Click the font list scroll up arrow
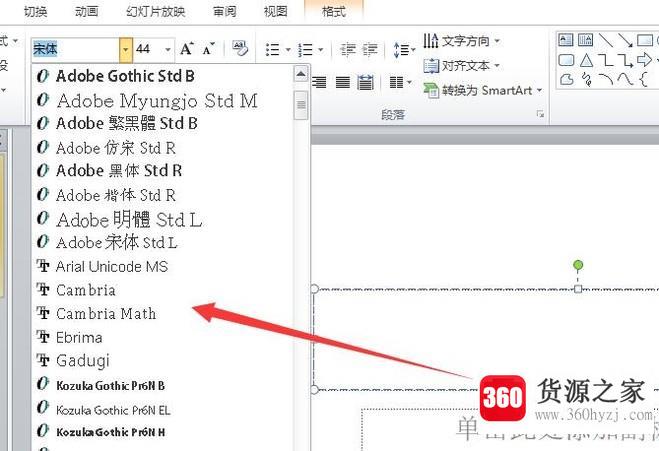The width and height of the screenshot is (659, 451). tap(301, 74)
